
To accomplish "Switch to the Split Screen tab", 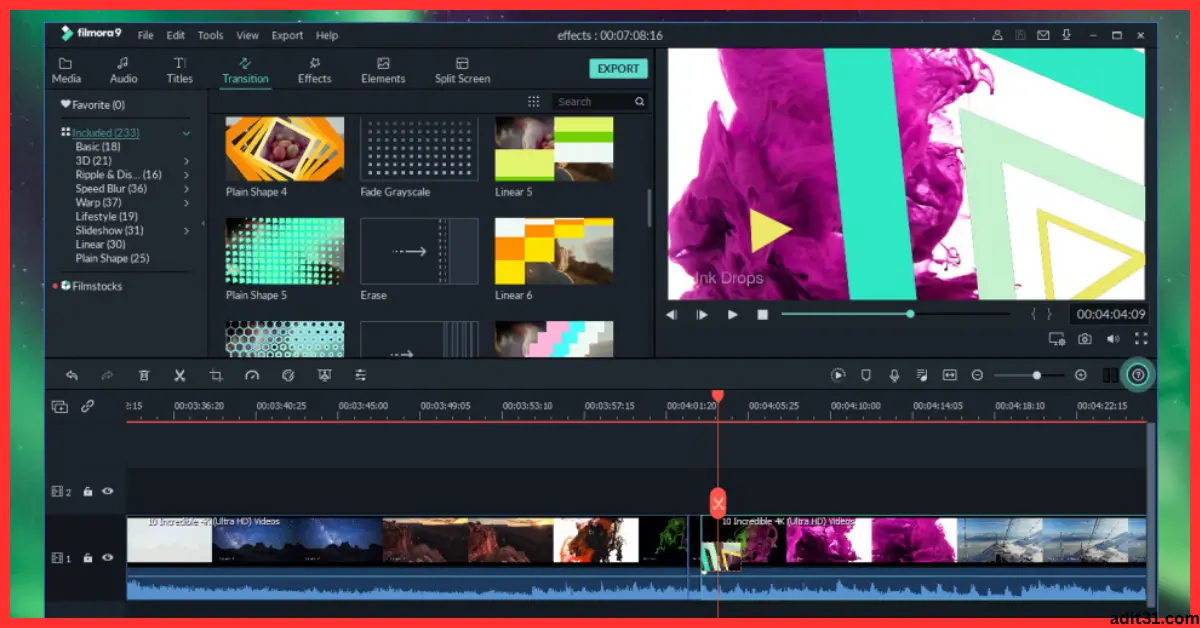I will click(462, 71).
